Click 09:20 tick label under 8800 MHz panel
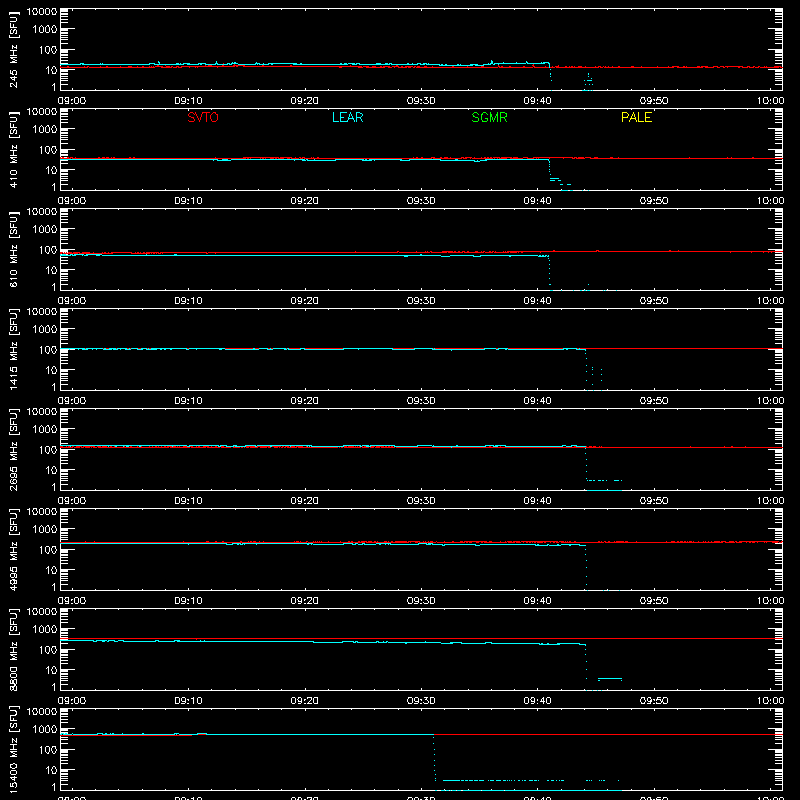 tap(305, 701)
